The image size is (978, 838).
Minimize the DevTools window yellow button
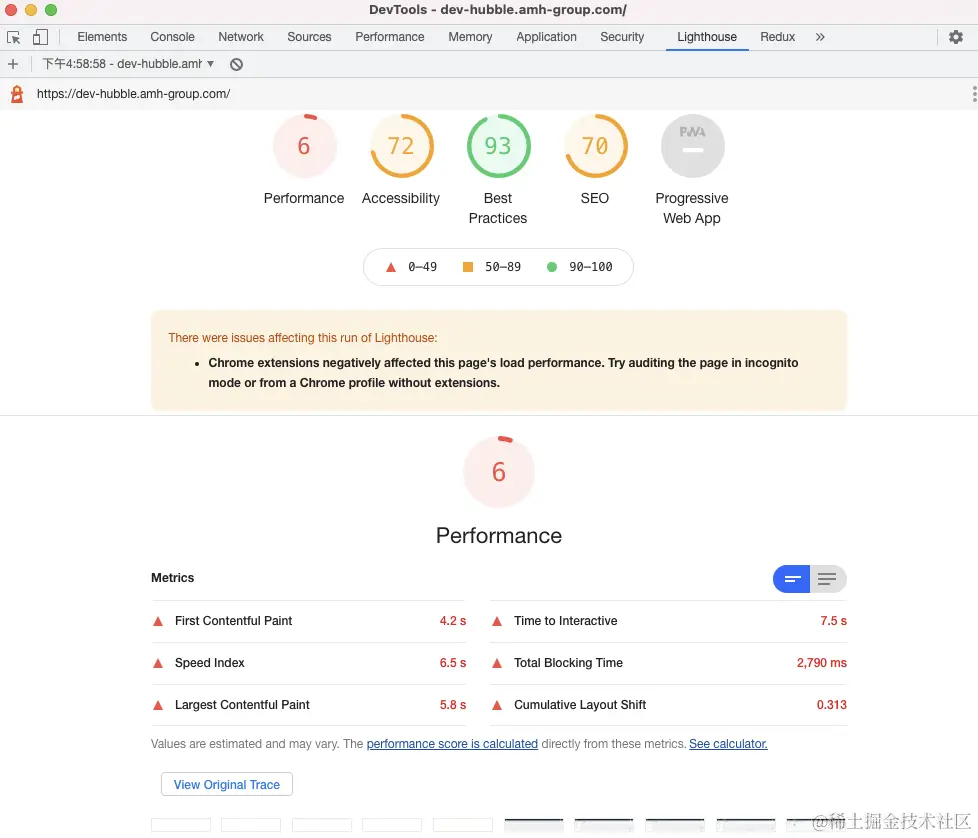coord(31,10)
